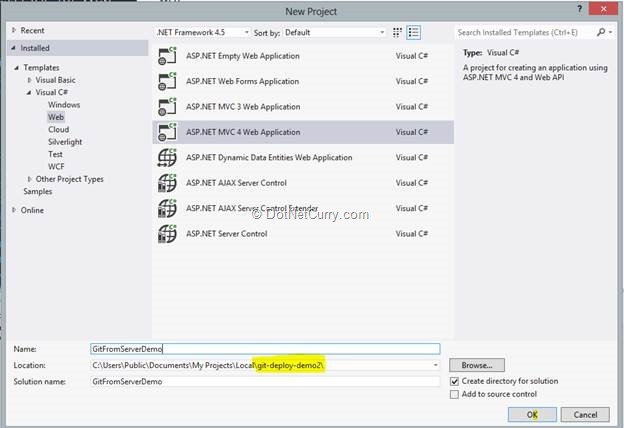
Task: Collapse the Installed section
Action: [x=14, y=48]
